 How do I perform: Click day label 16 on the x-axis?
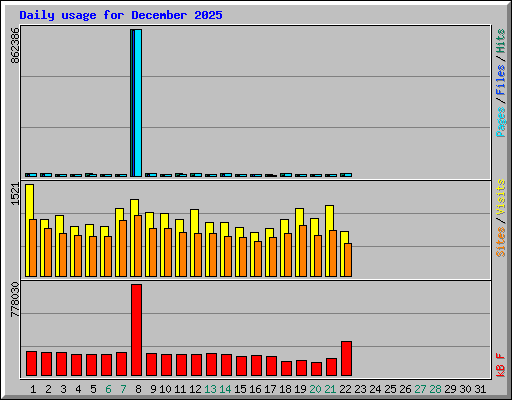pos(255,389)
